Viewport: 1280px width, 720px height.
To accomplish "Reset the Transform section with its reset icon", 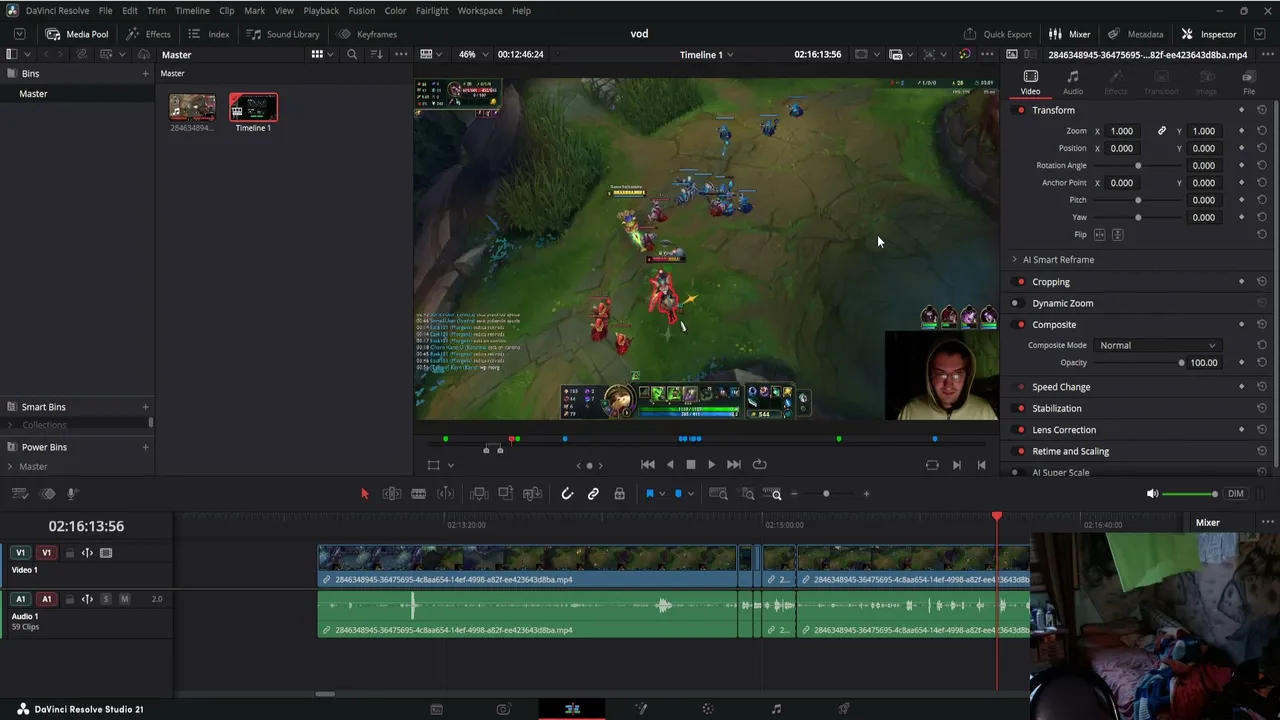I will click(1262, 110).
